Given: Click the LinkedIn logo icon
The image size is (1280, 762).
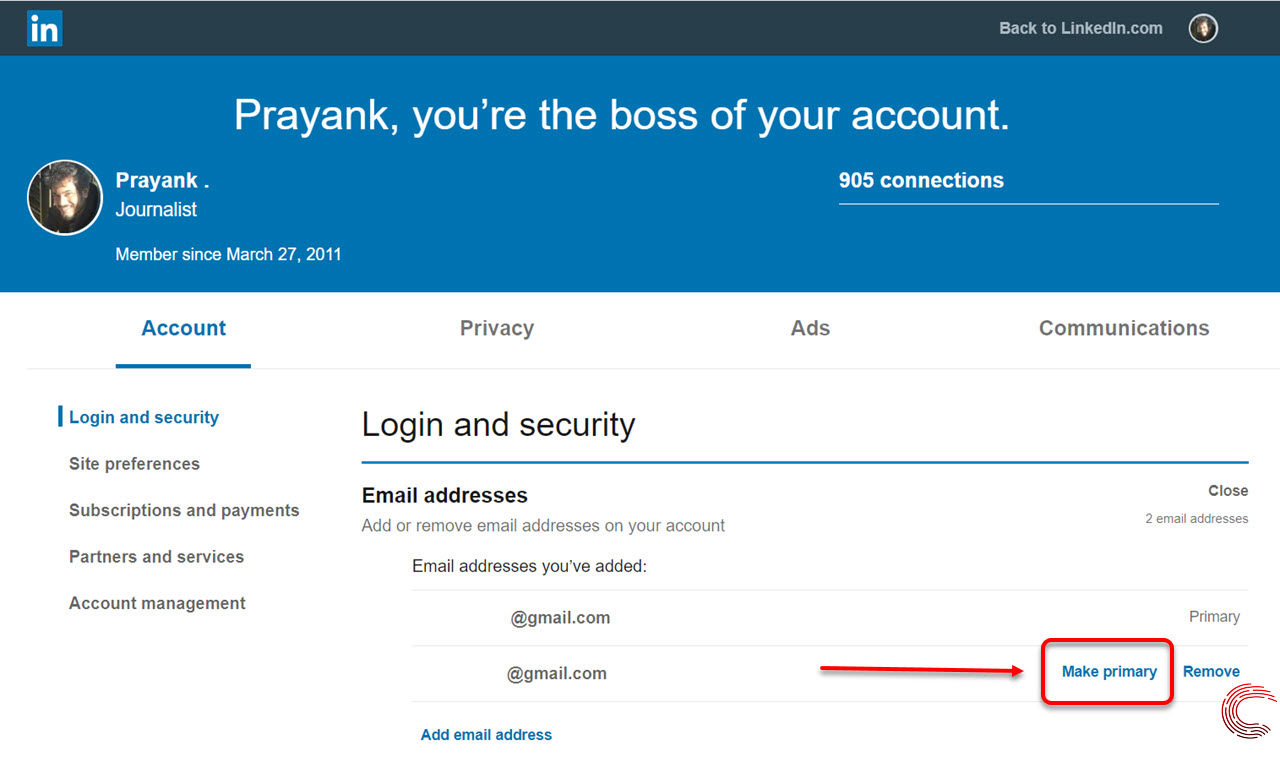Looking at the screenshot, I should click(45, 28).
